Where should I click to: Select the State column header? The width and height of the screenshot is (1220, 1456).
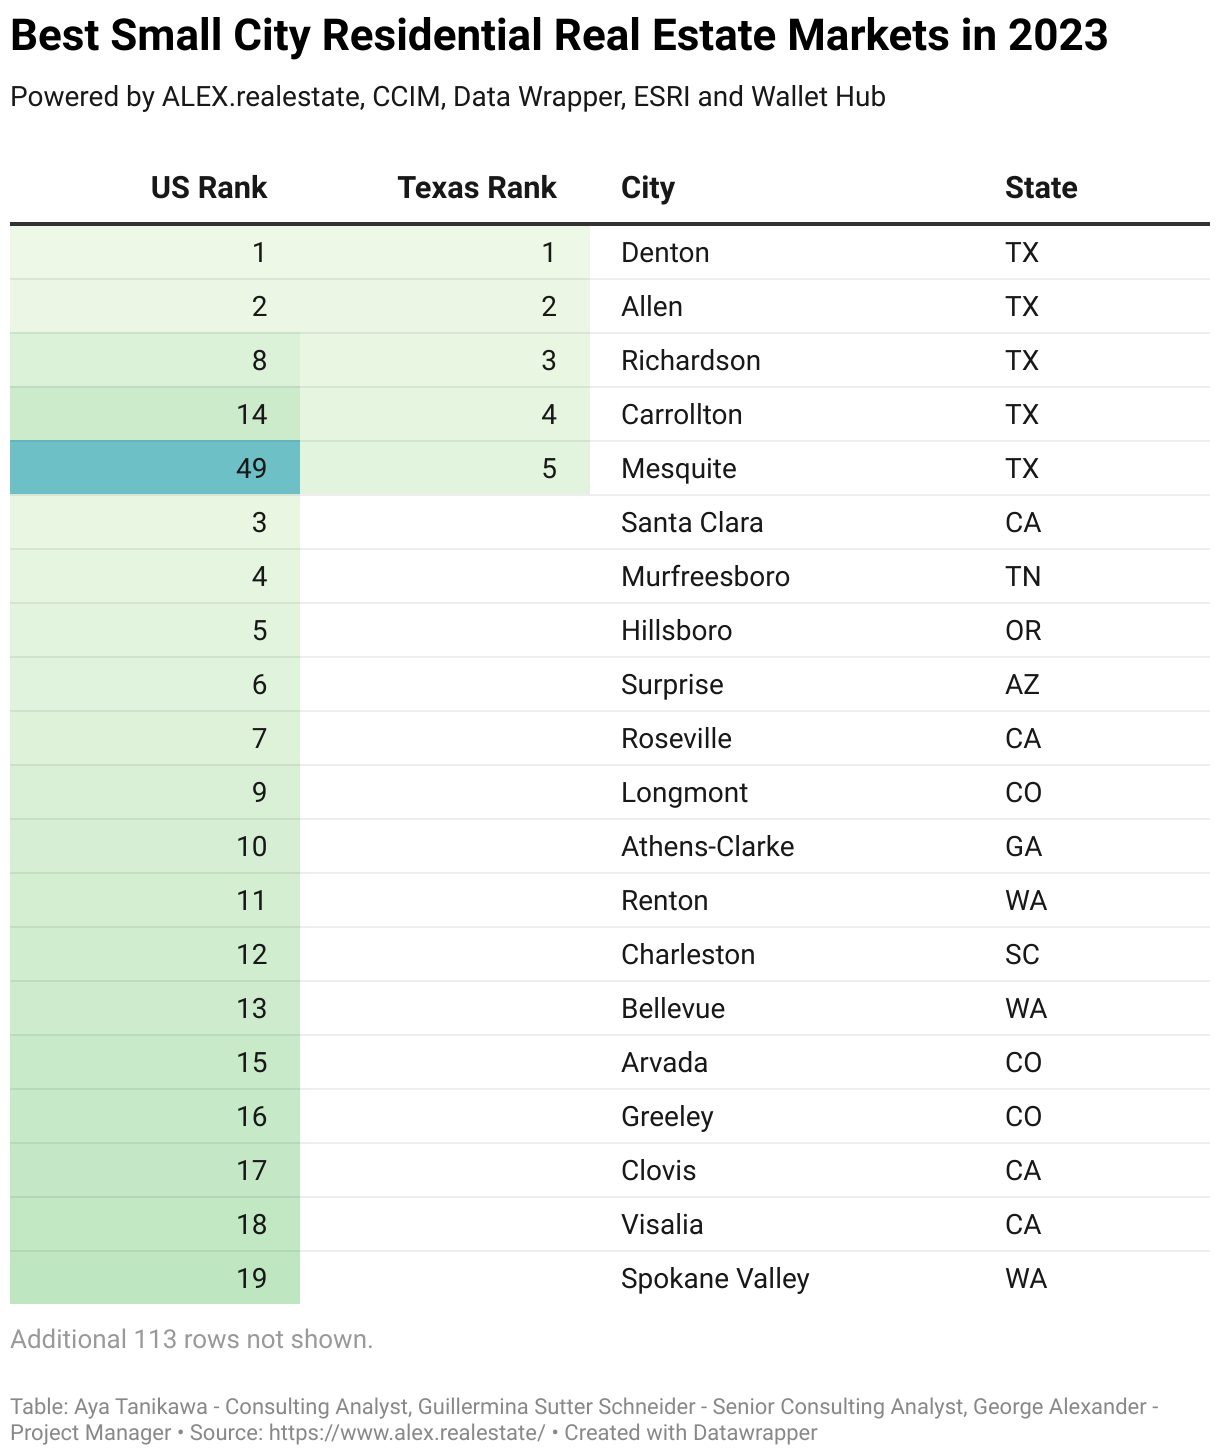[x=1040, y=188]
